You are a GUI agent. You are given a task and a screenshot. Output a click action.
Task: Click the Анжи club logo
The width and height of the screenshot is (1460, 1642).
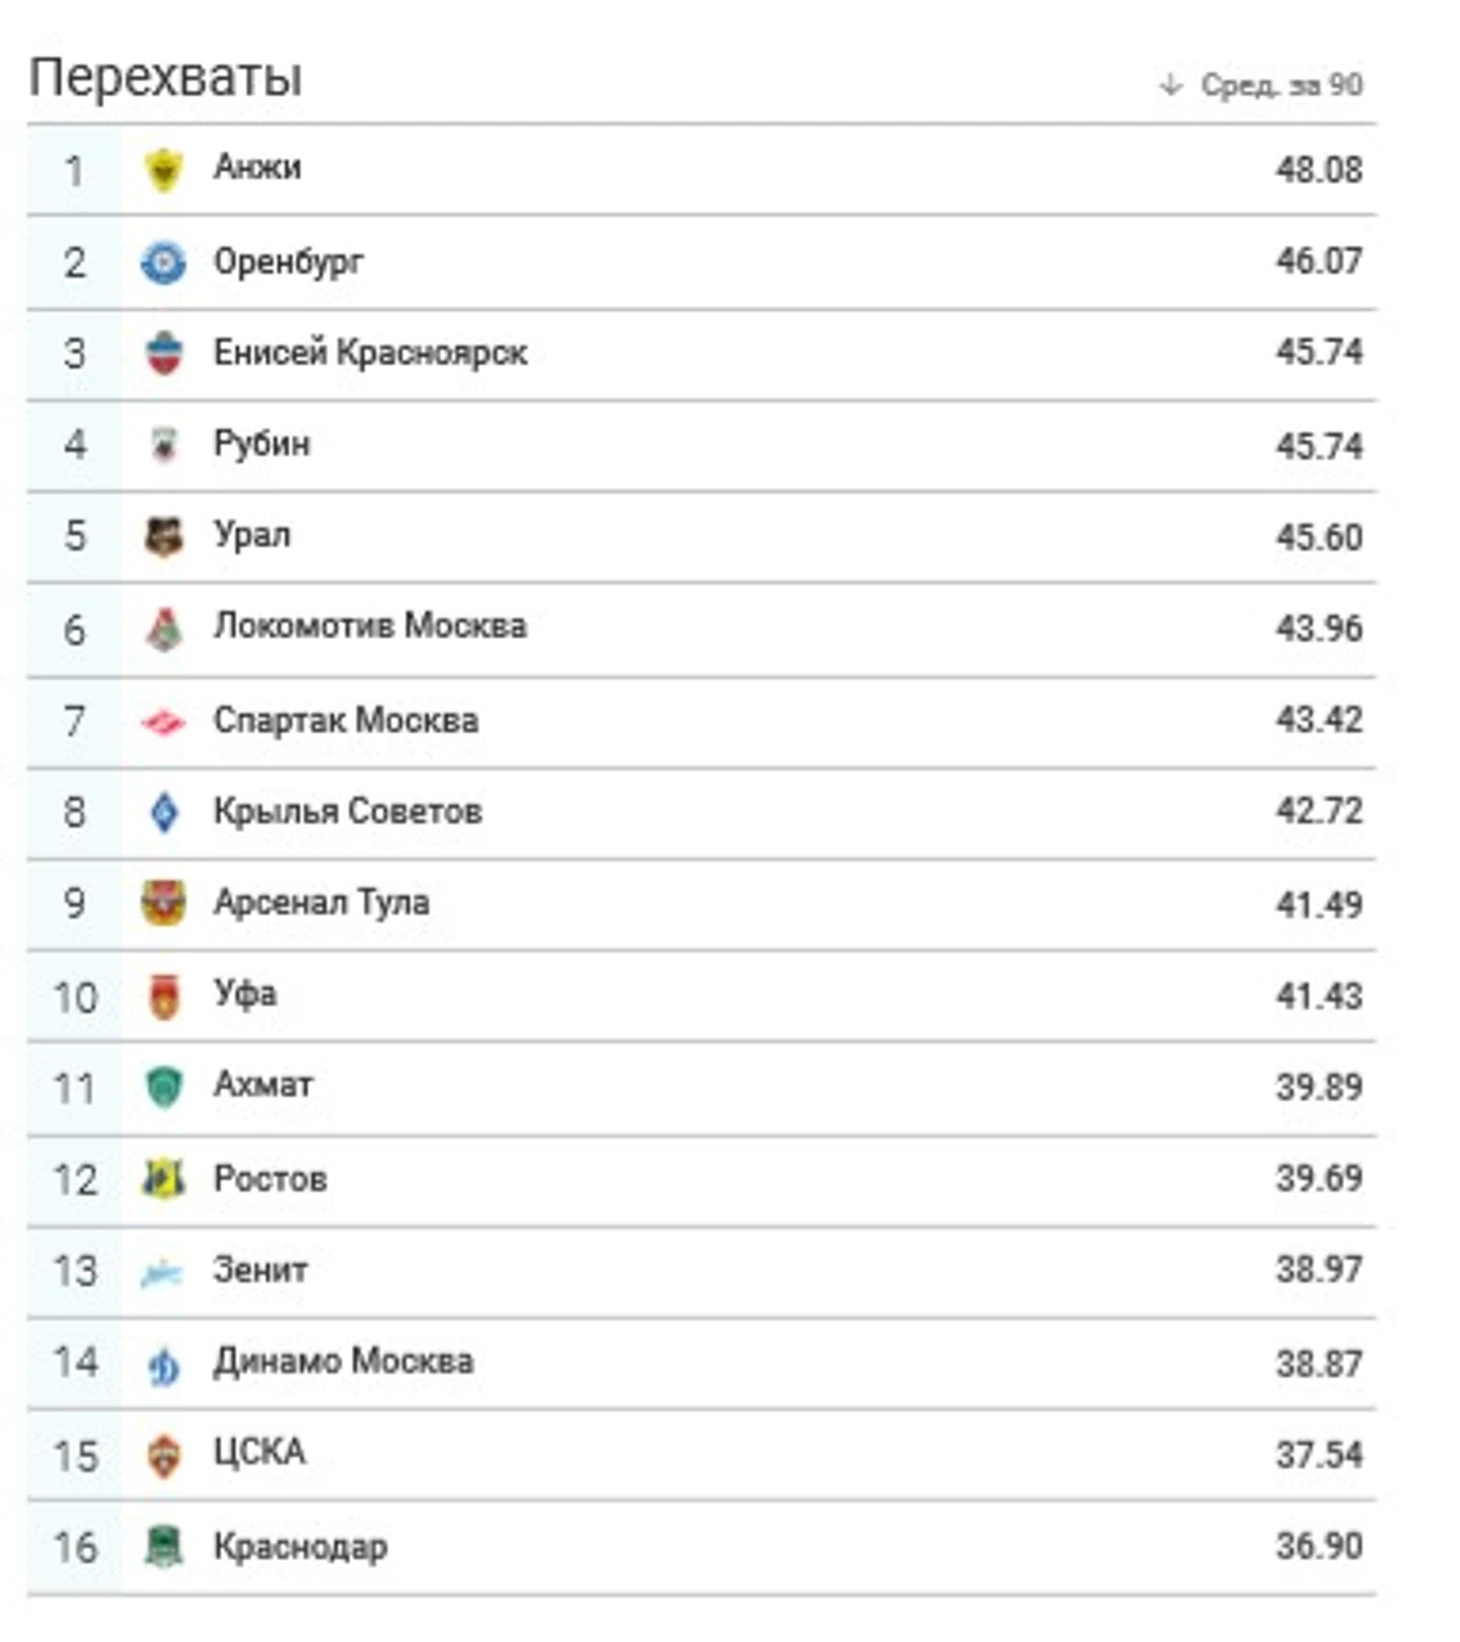[163, 169]
